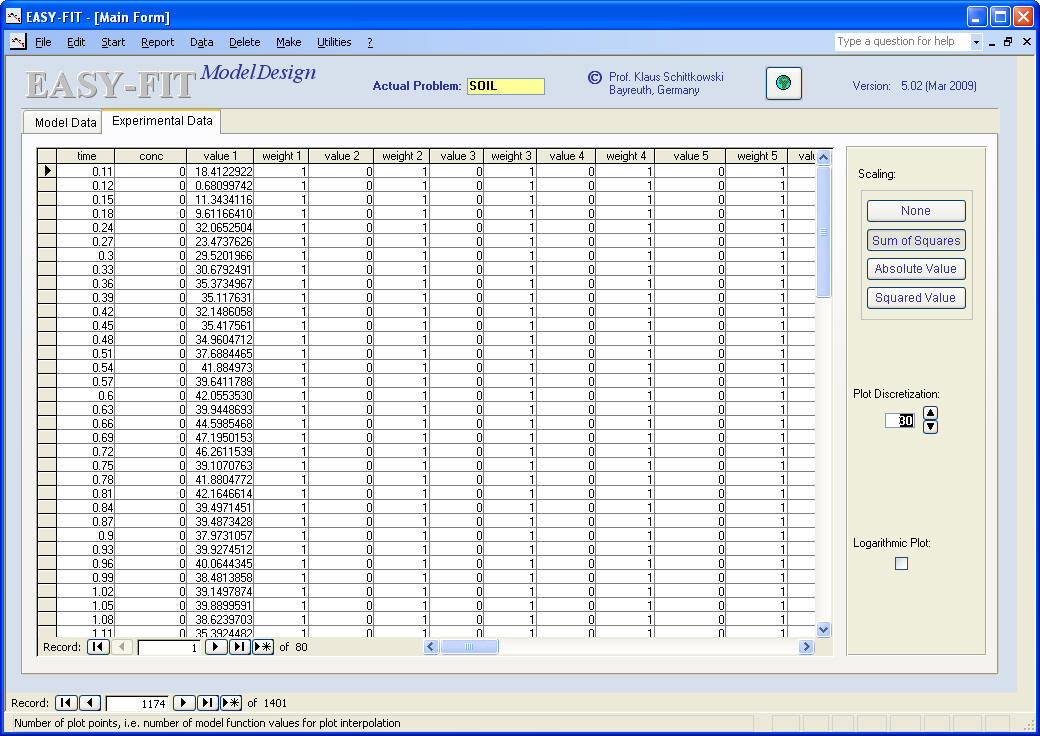The image size is (1040, 736).
Task: Click the EASY-FIT app icon in menu bar
Action: [17, 42]
